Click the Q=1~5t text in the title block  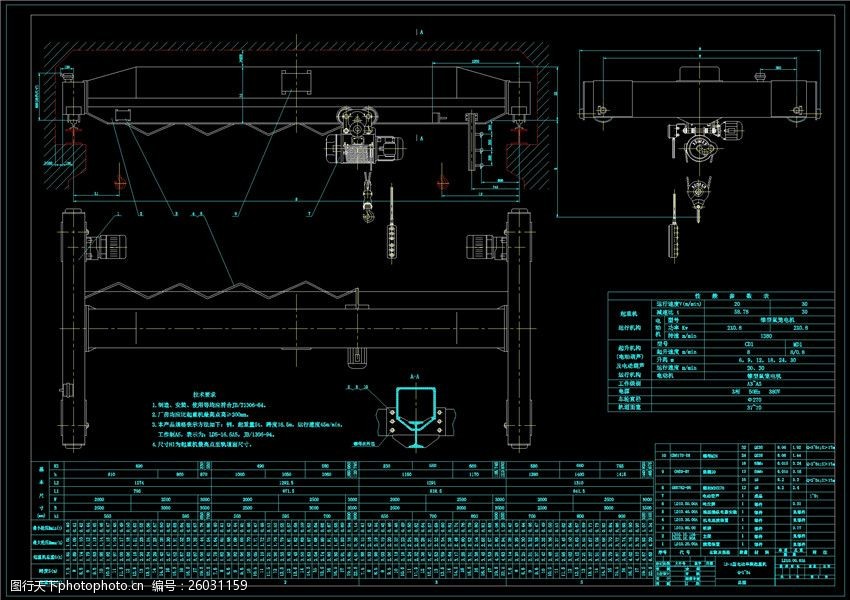[x=742, y=572]
